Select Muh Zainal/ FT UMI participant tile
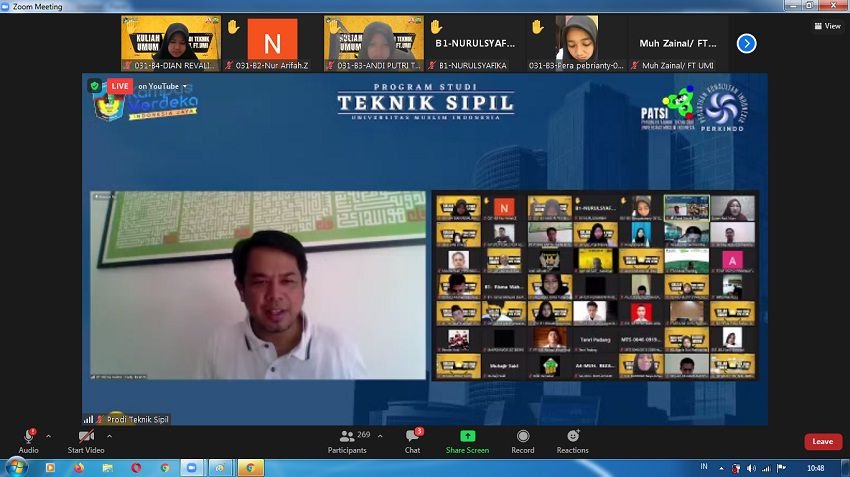Screen dimensions: 850x477 pos(678,43)
